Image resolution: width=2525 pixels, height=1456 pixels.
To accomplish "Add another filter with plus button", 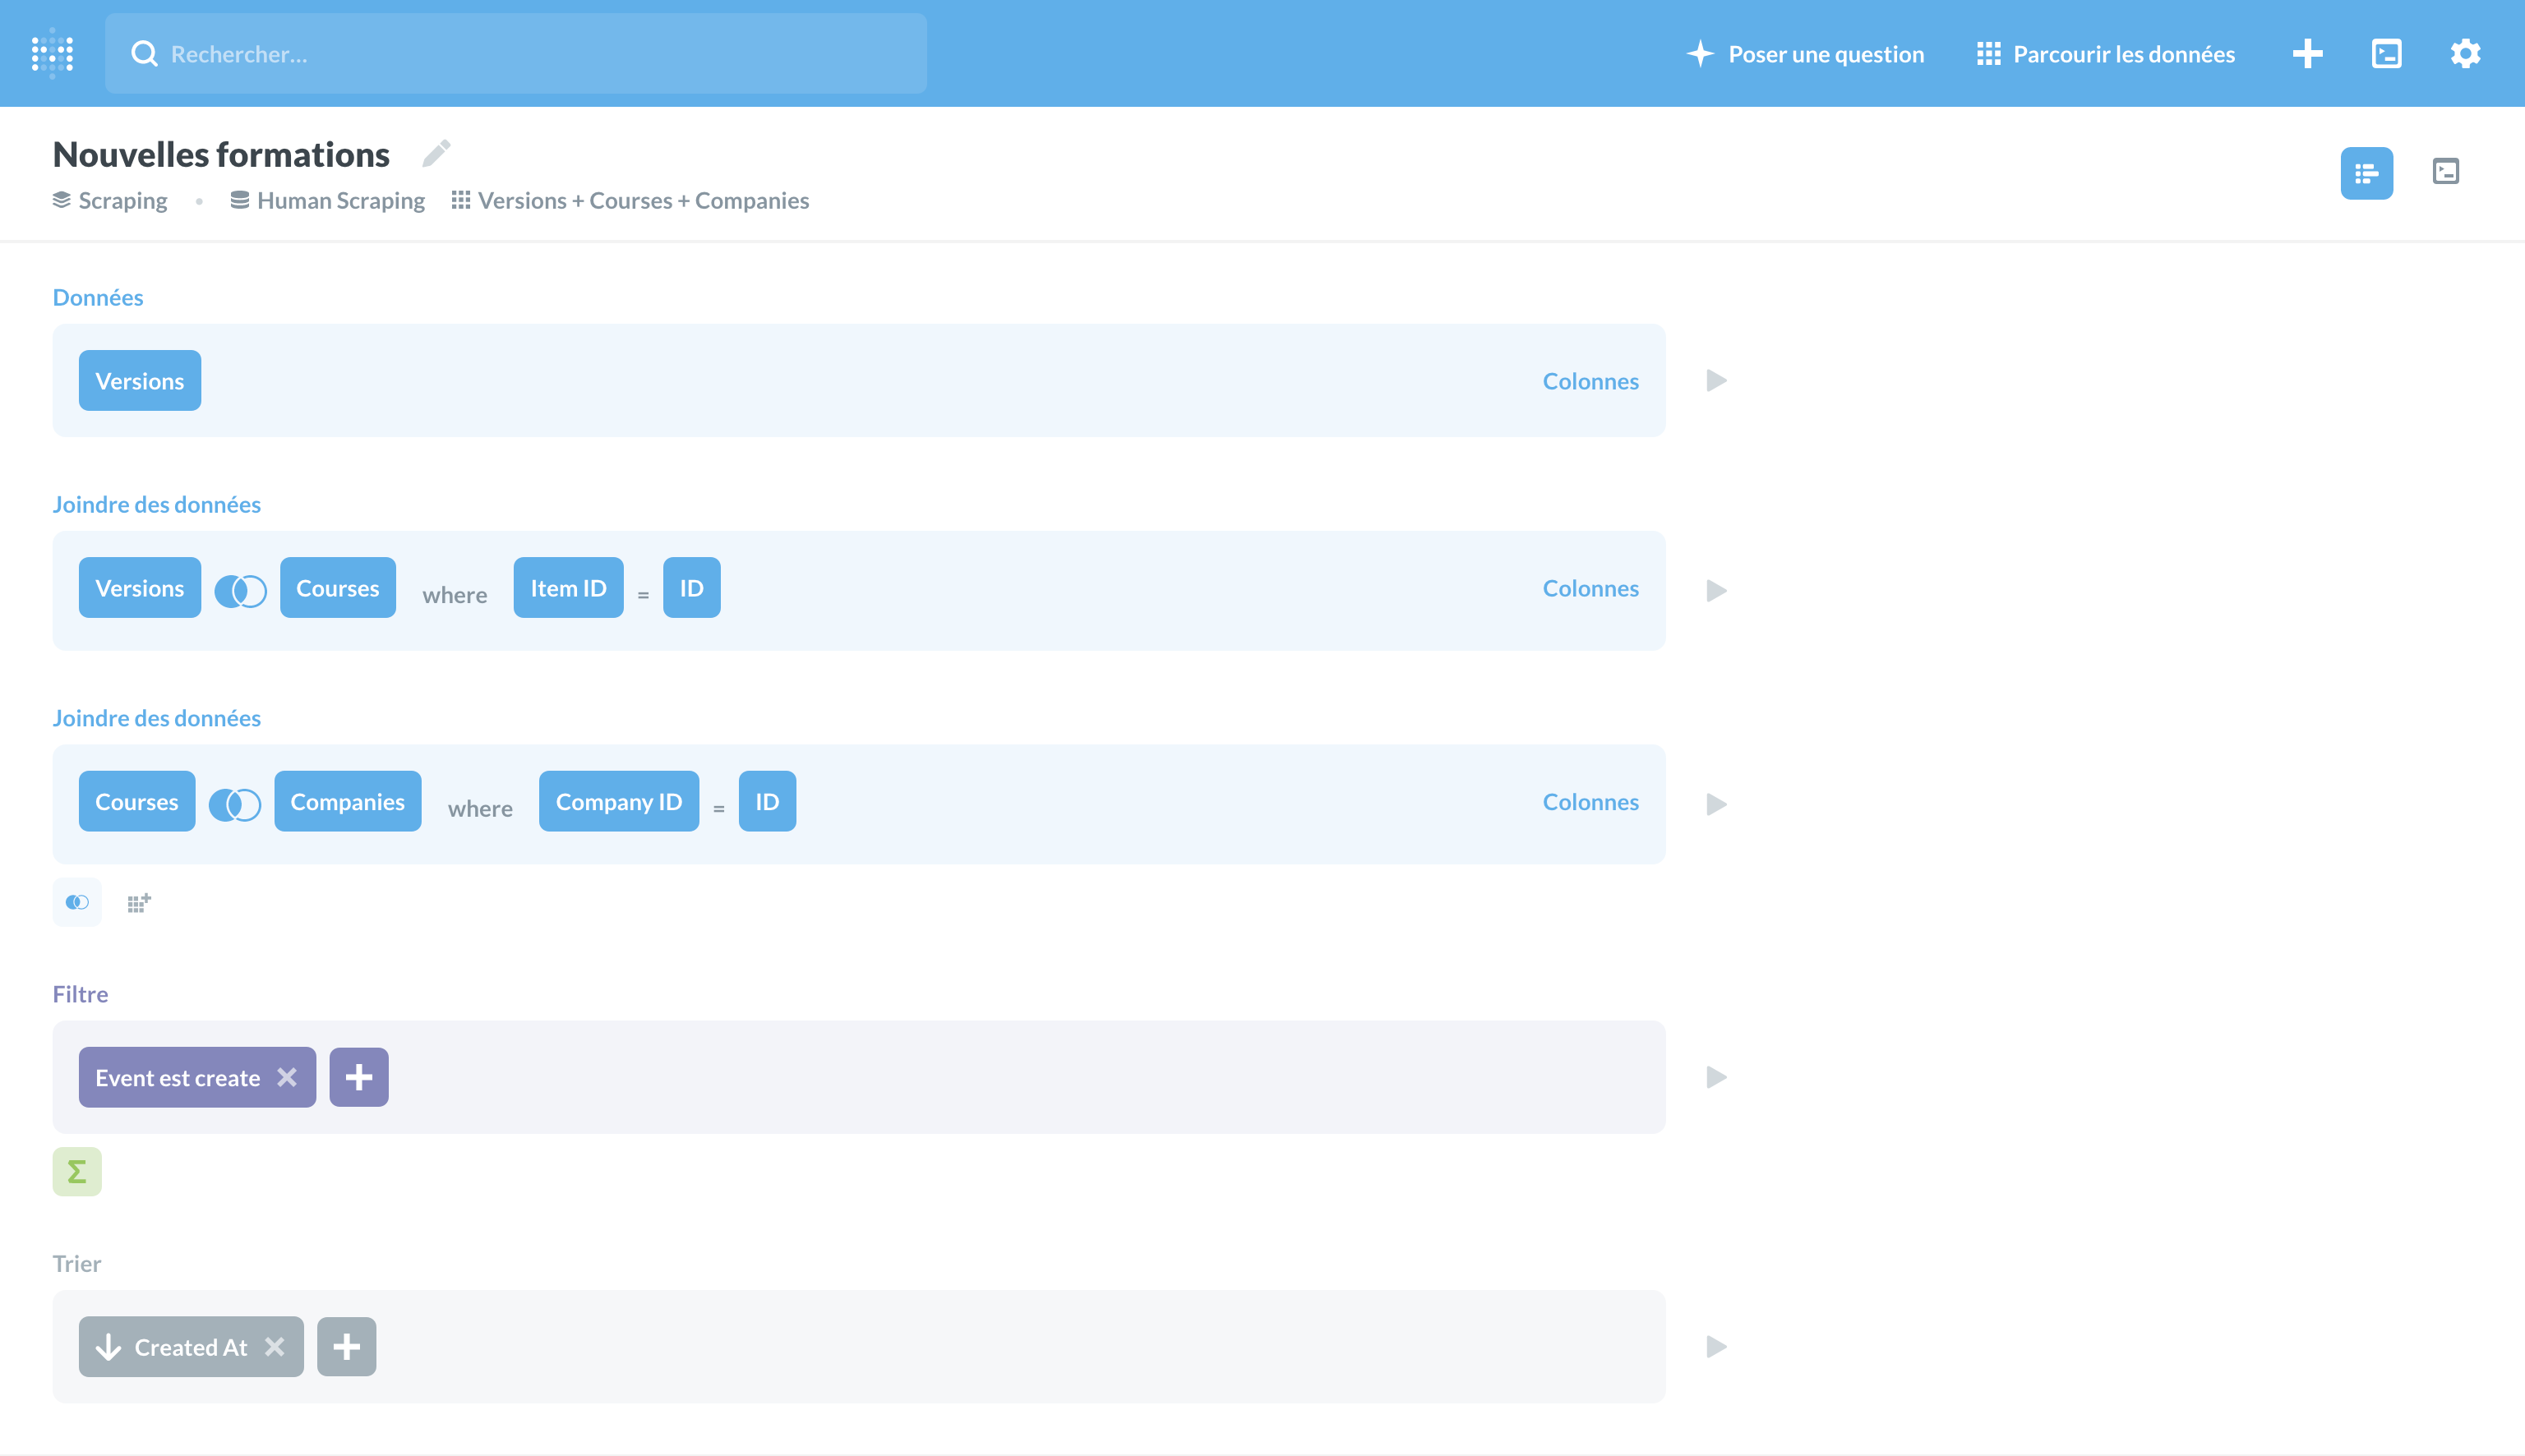I will (x=359, y=1077).
